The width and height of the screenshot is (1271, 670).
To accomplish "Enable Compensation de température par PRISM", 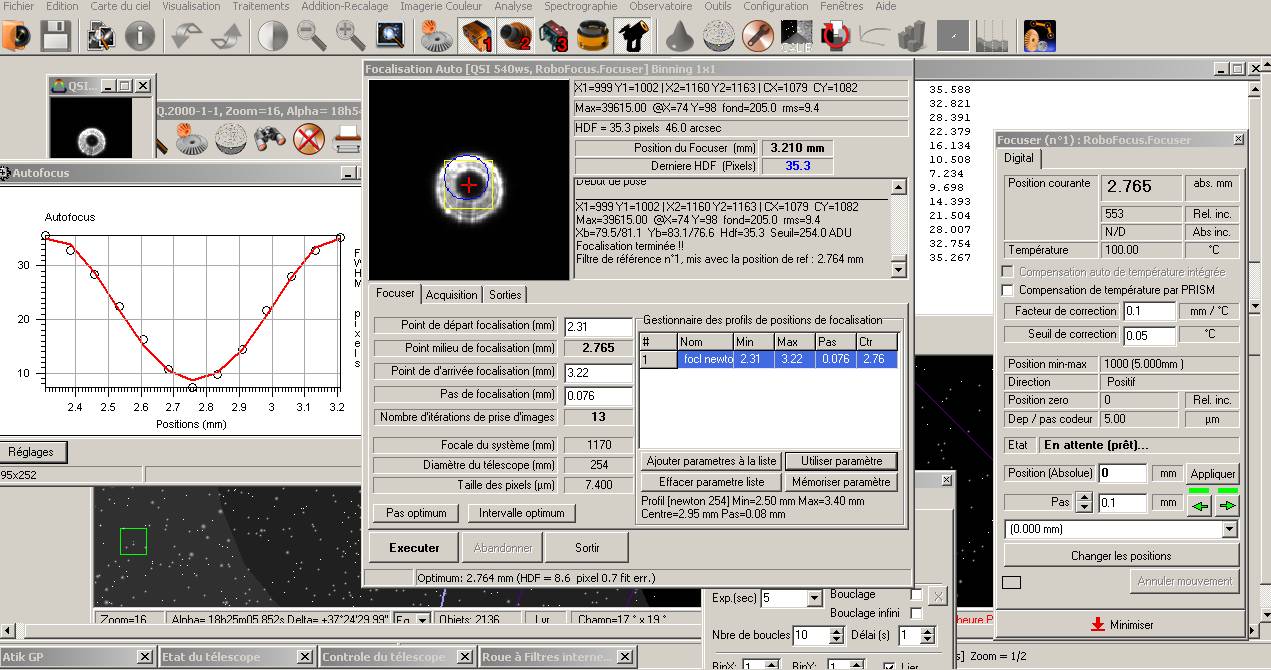I will (1008, 290).
